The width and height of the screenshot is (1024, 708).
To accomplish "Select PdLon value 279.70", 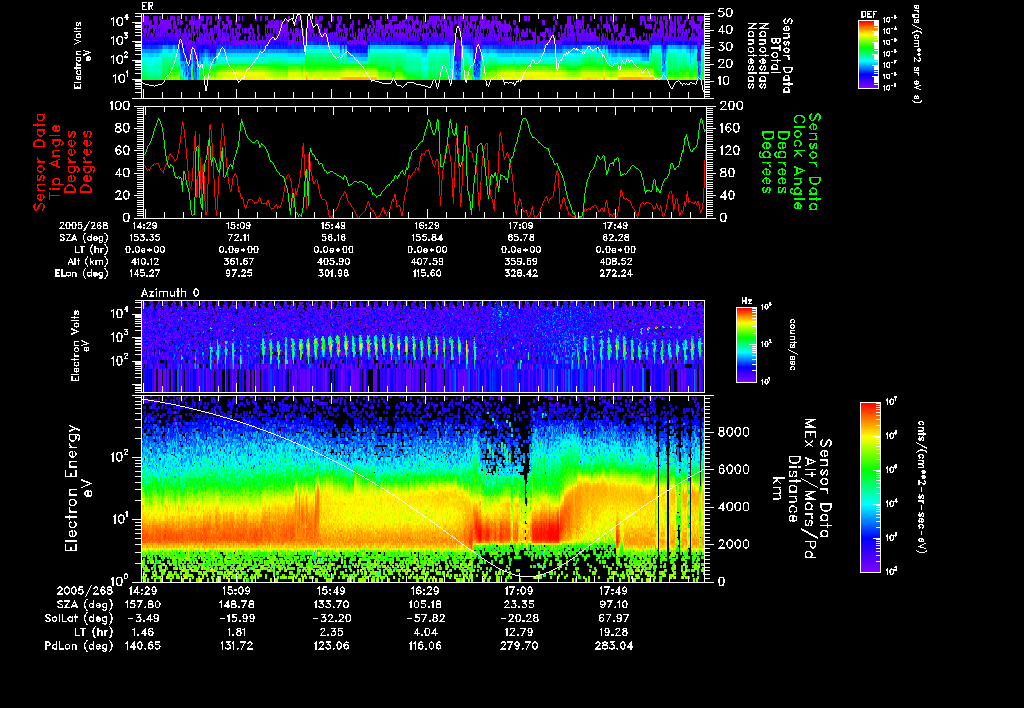I will click(520, 645).
